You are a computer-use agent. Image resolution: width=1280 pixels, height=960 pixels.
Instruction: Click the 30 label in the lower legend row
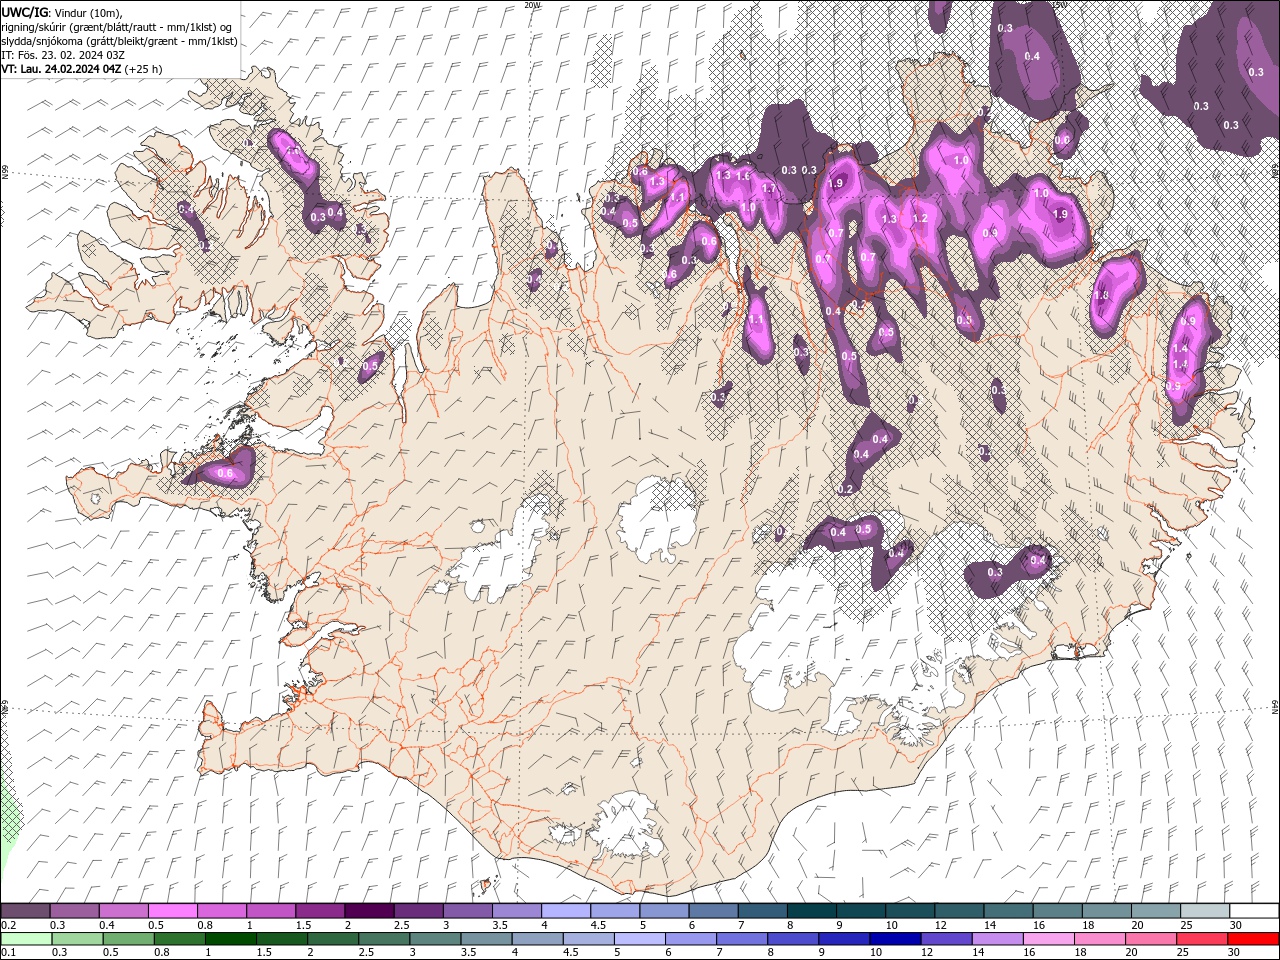[x=1236, y=953]
